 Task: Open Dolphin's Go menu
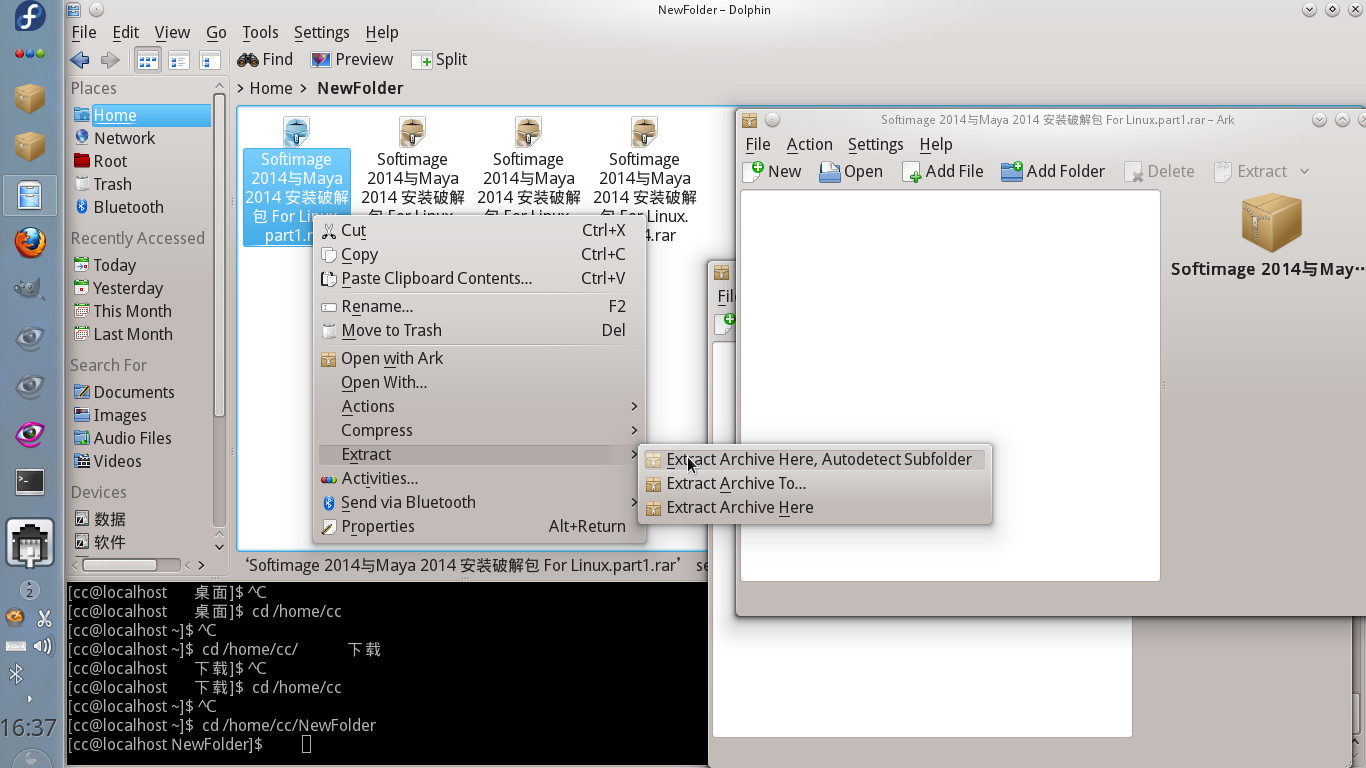pos(216,32)
